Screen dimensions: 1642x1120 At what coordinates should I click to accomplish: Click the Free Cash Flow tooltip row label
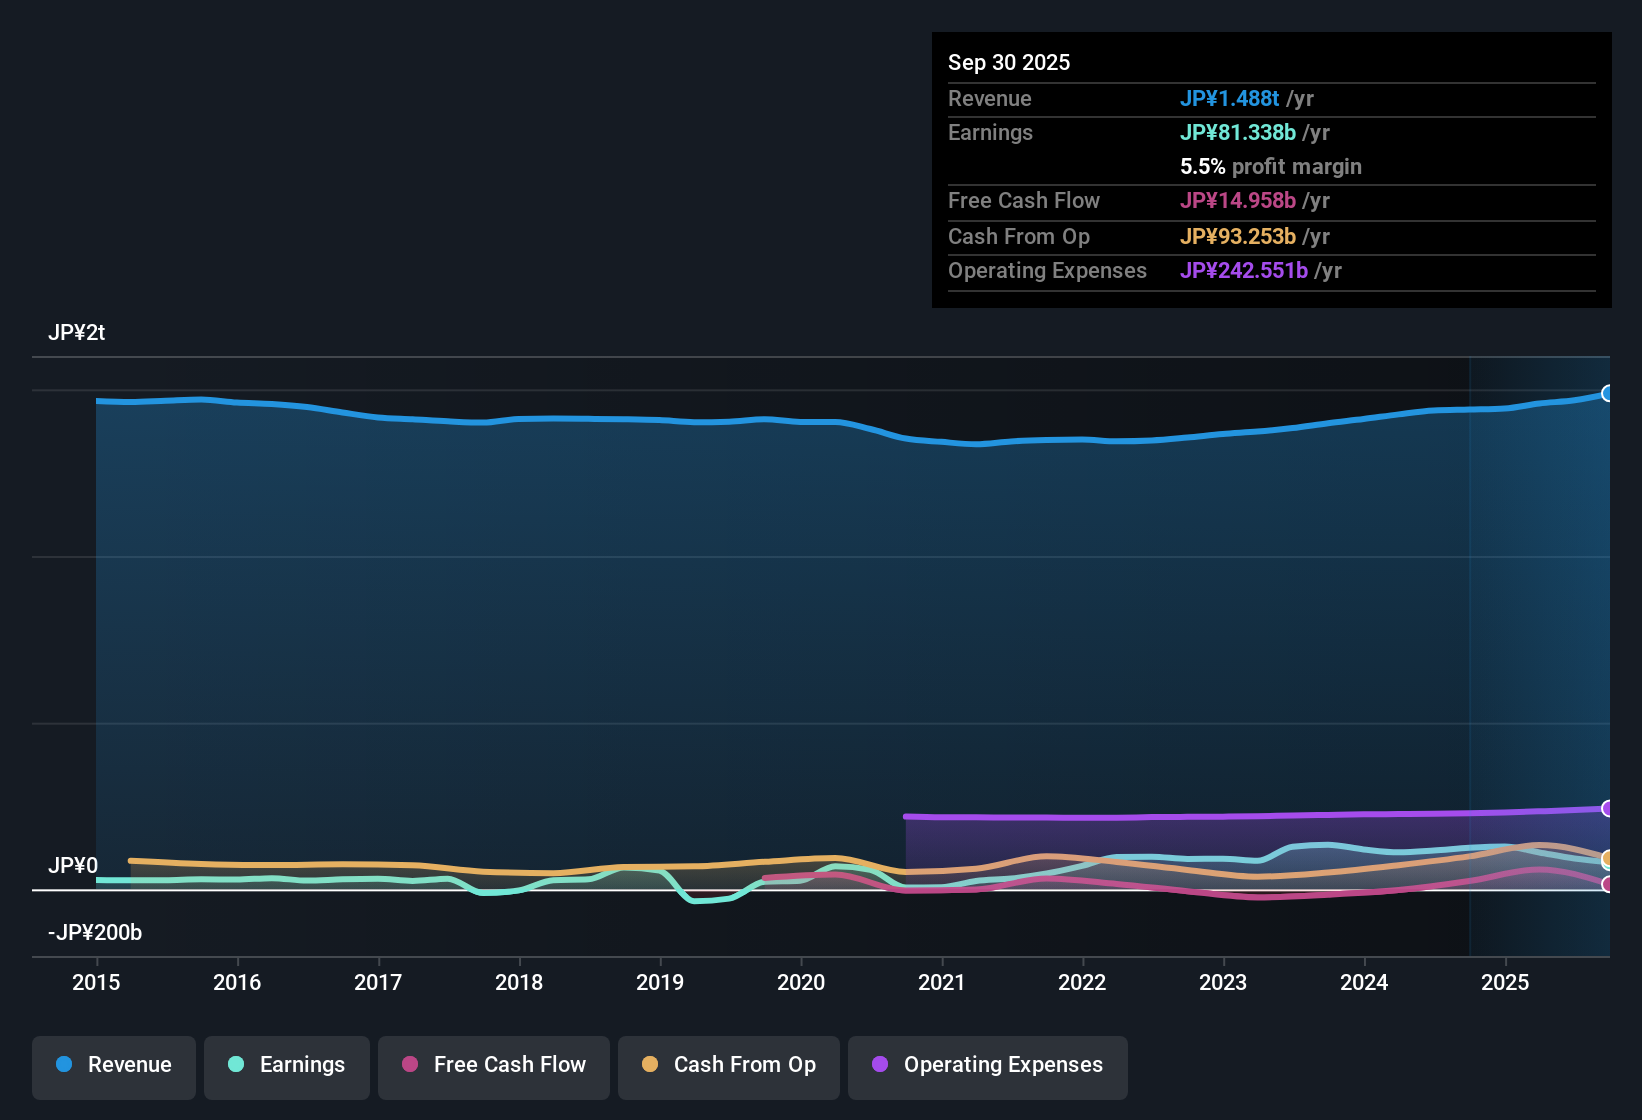pos(1024,201)
